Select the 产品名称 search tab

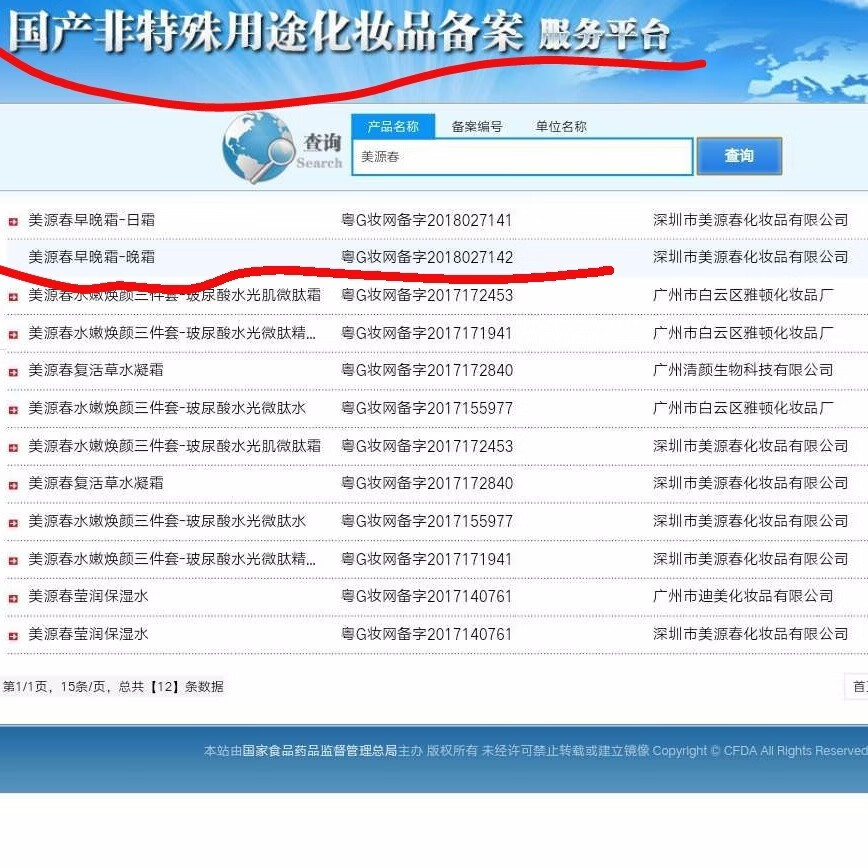point(393,127)
